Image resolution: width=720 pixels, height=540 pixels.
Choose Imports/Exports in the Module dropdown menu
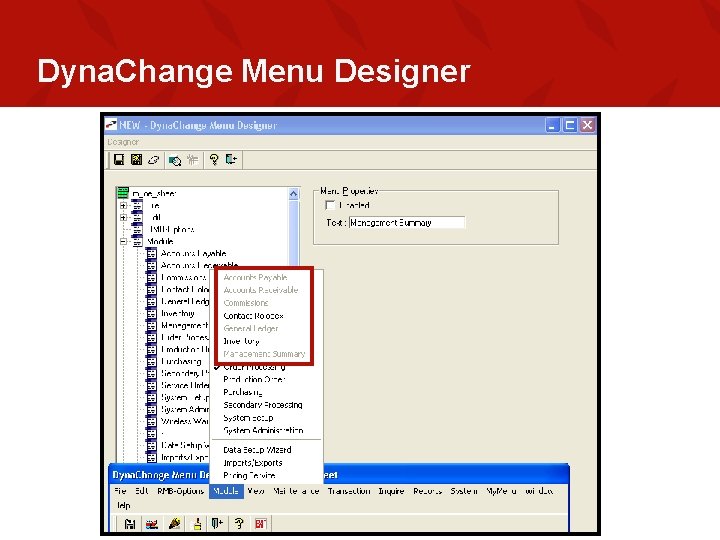253,462
